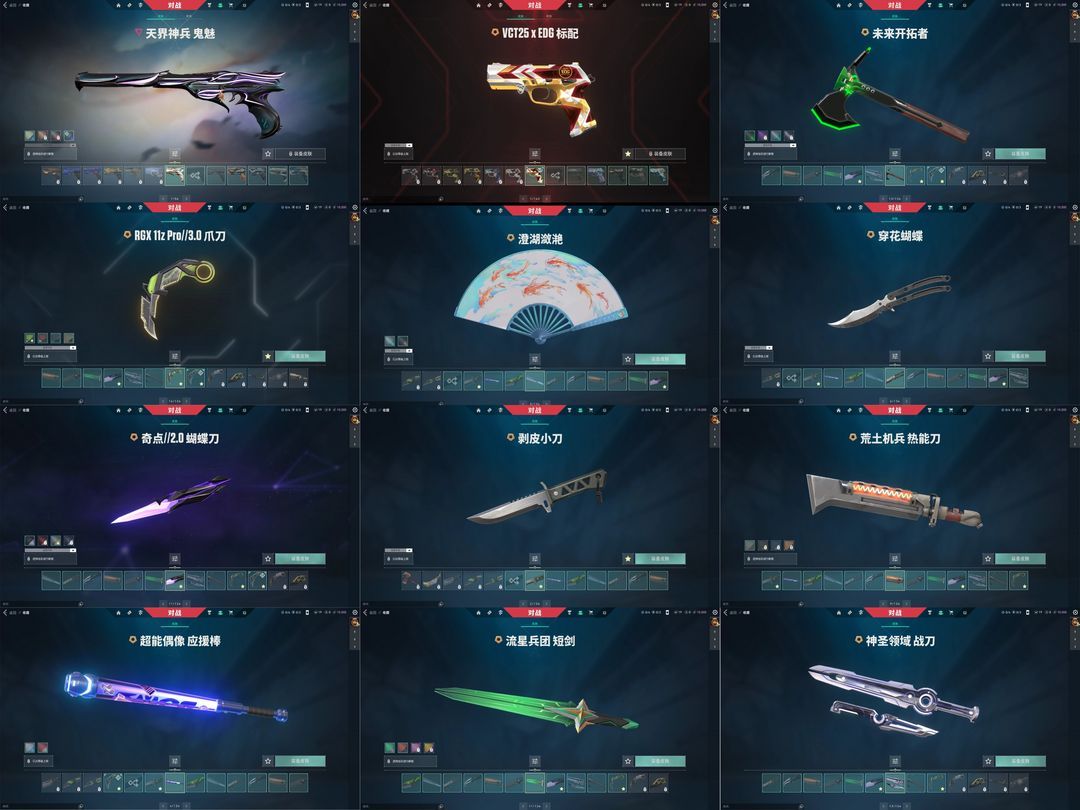Toggle favorite star for 未来开拓者 axe
The image size is (1080, 810).
[988, 154]
